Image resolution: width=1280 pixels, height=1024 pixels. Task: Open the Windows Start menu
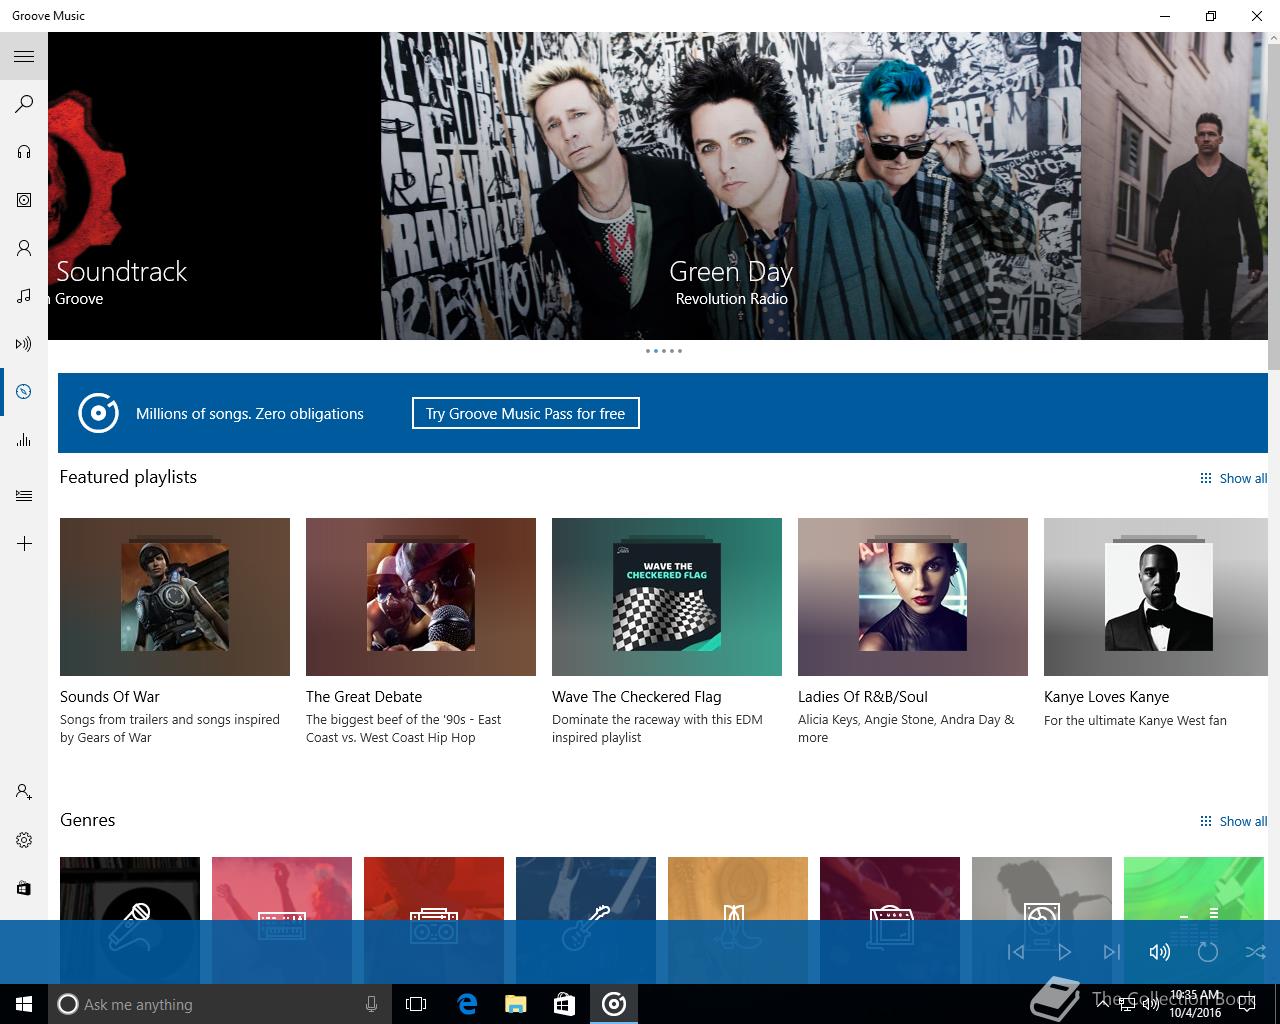(x=24, y=1004)
